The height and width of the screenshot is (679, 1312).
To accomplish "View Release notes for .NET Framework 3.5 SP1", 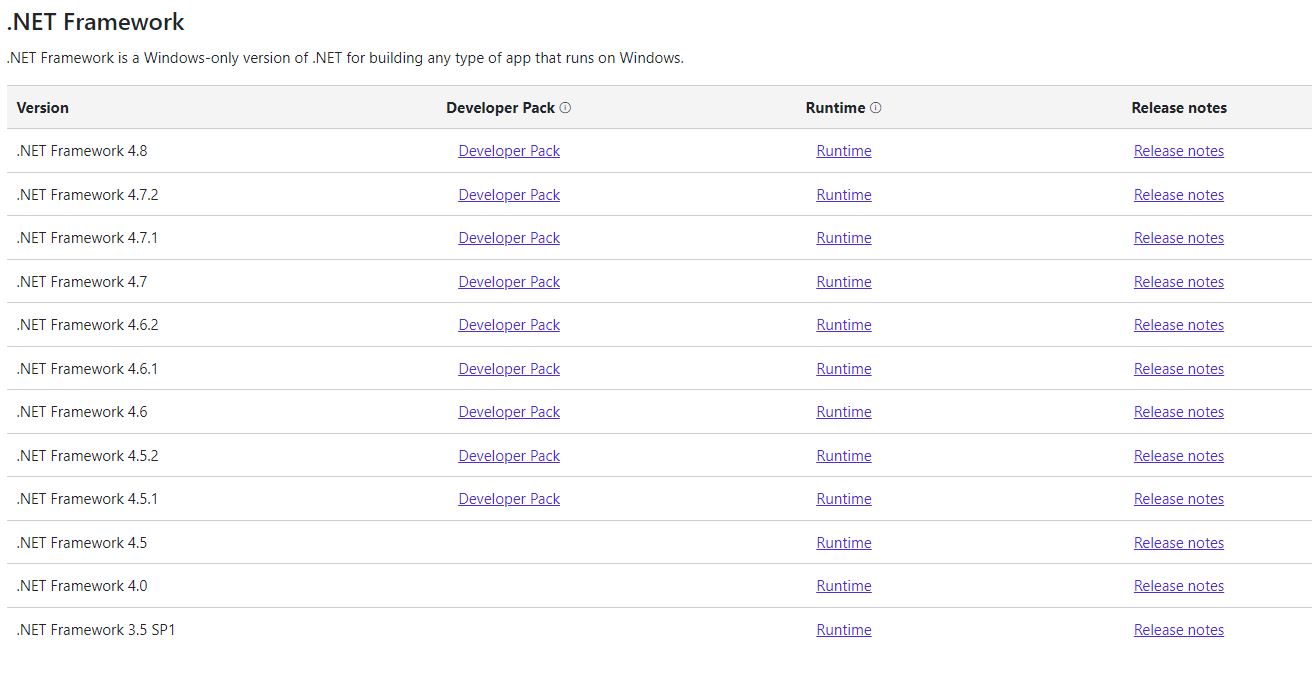I will [1179, 630].
